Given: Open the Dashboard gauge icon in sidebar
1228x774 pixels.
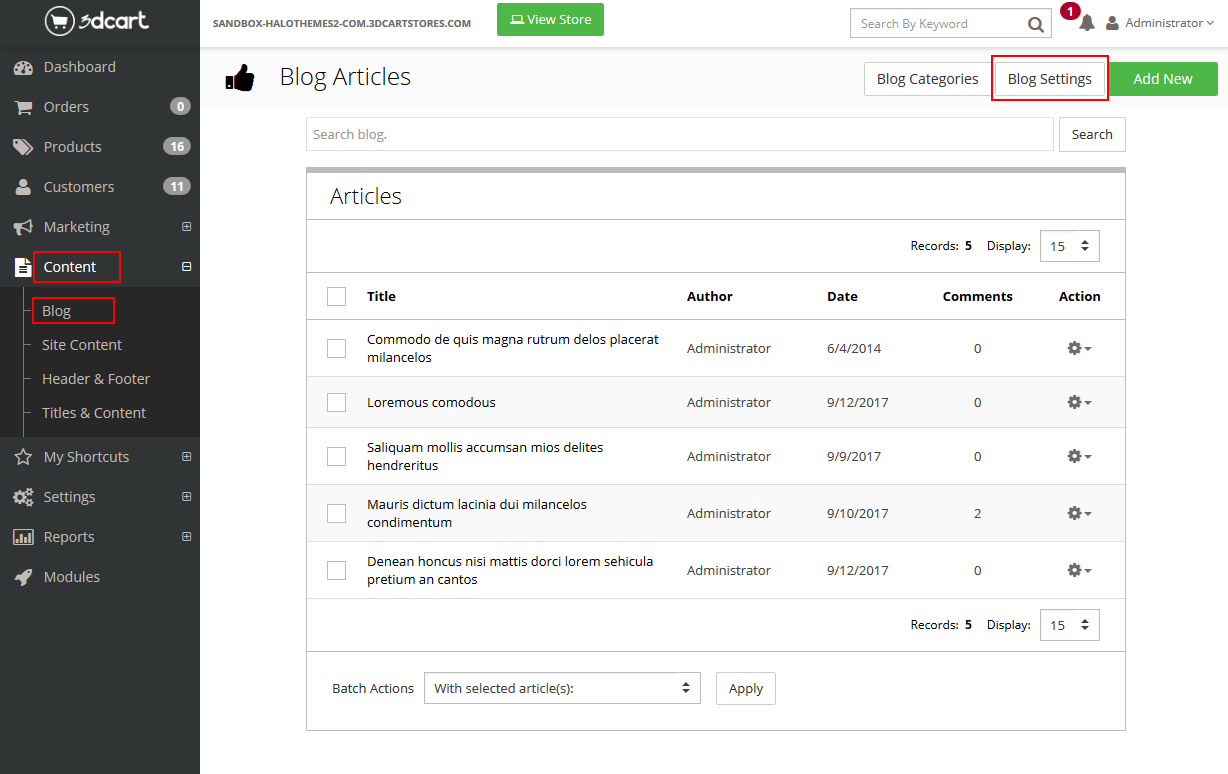Looking at the screenshot, I should [x=23, y=67].
